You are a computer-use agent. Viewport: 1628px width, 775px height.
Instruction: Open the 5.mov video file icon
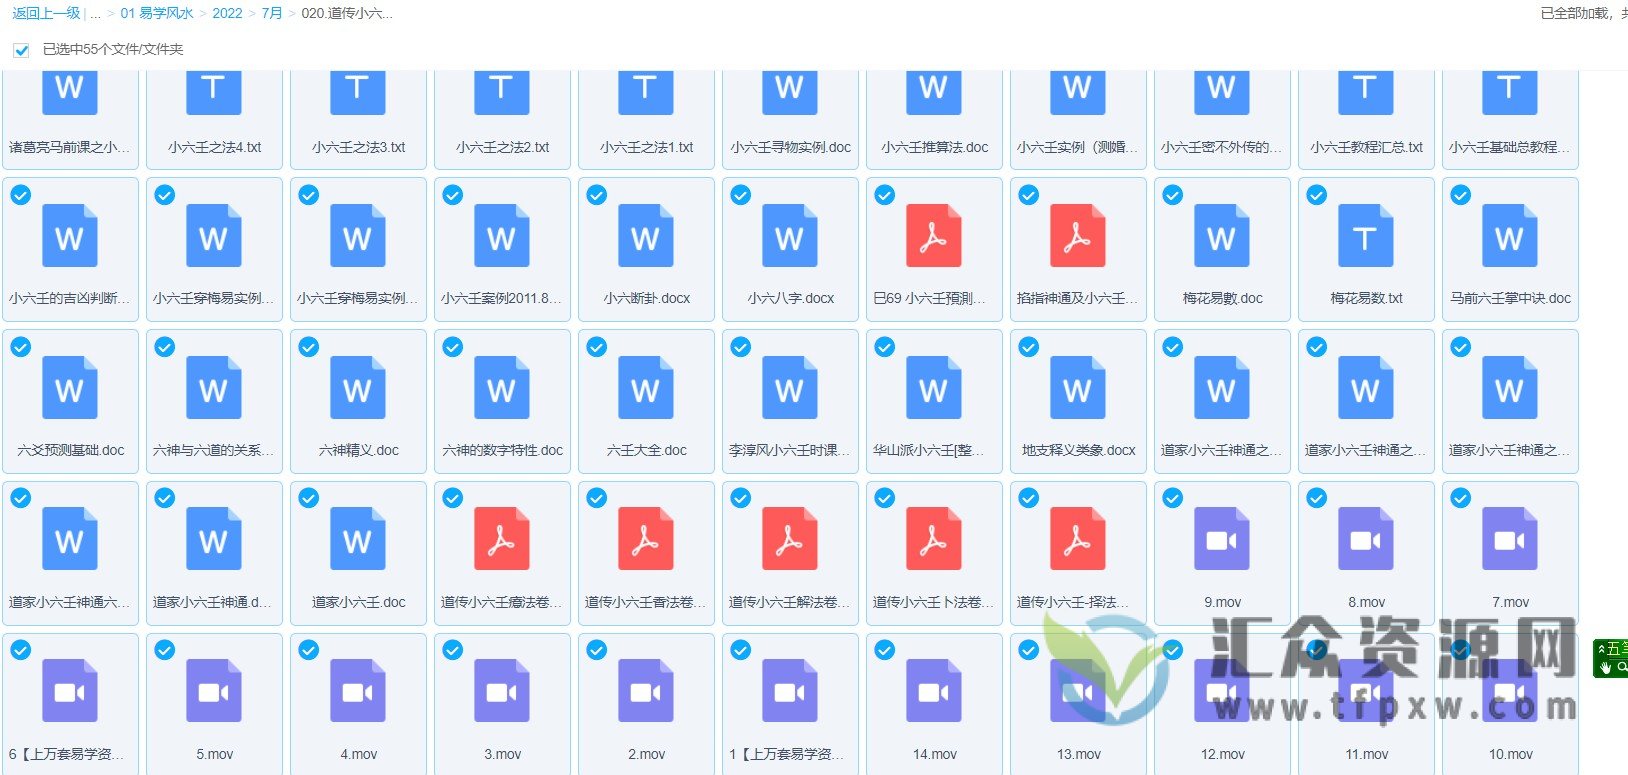click(x=213, y=692)
